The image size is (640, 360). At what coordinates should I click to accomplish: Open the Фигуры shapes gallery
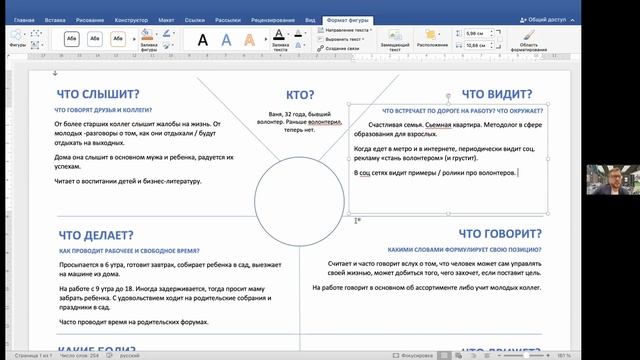[x=17, y=38]
